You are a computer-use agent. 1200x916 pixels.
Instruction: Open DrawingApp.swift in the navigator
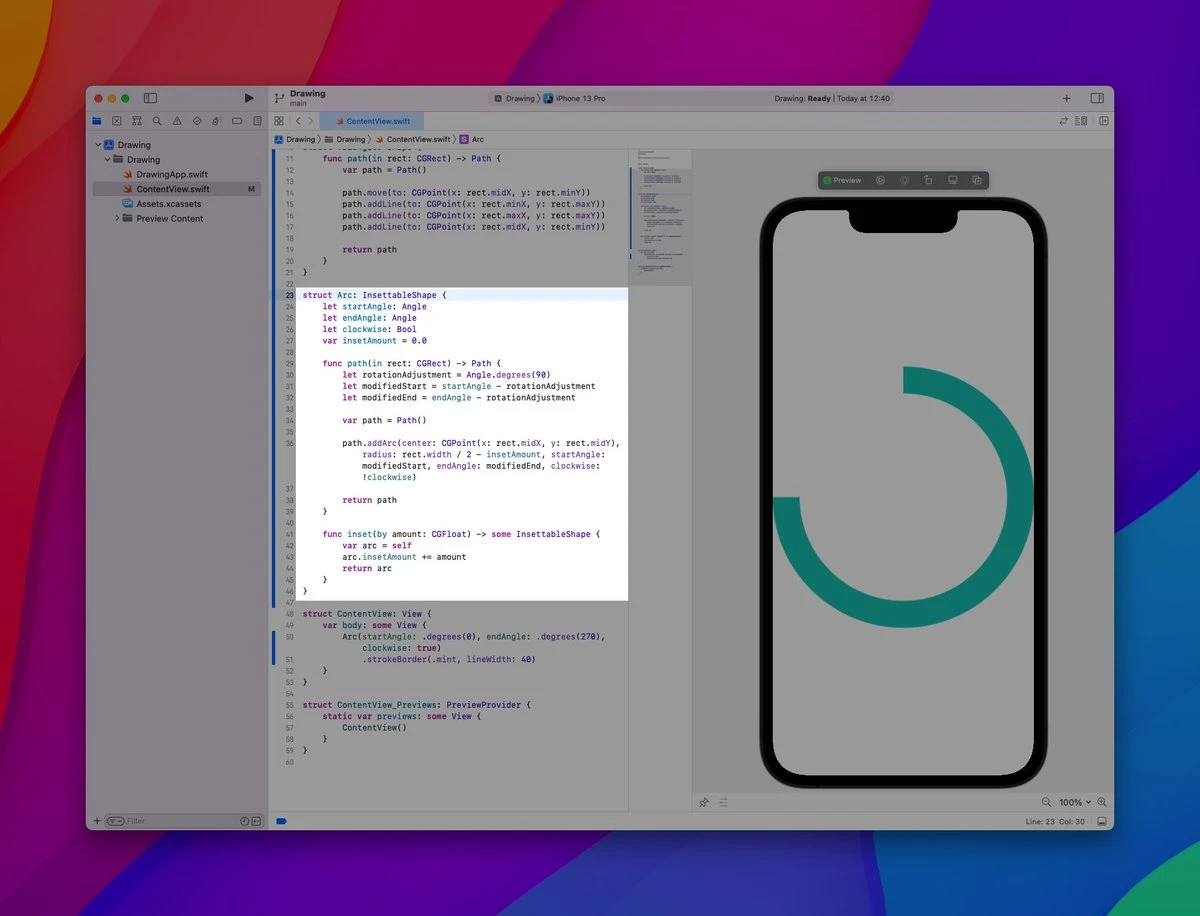[171, 174]
